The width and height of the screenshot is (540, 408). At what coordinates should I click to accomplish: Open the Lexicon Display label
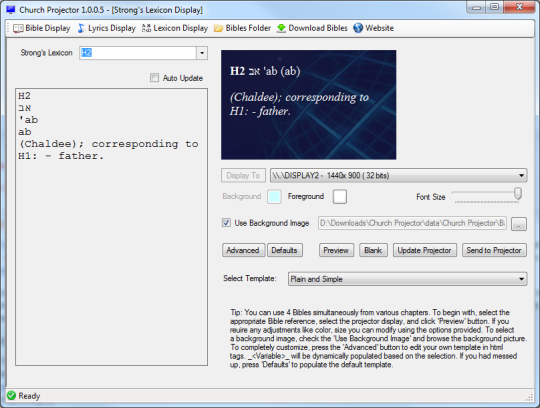tap(180, 28)
